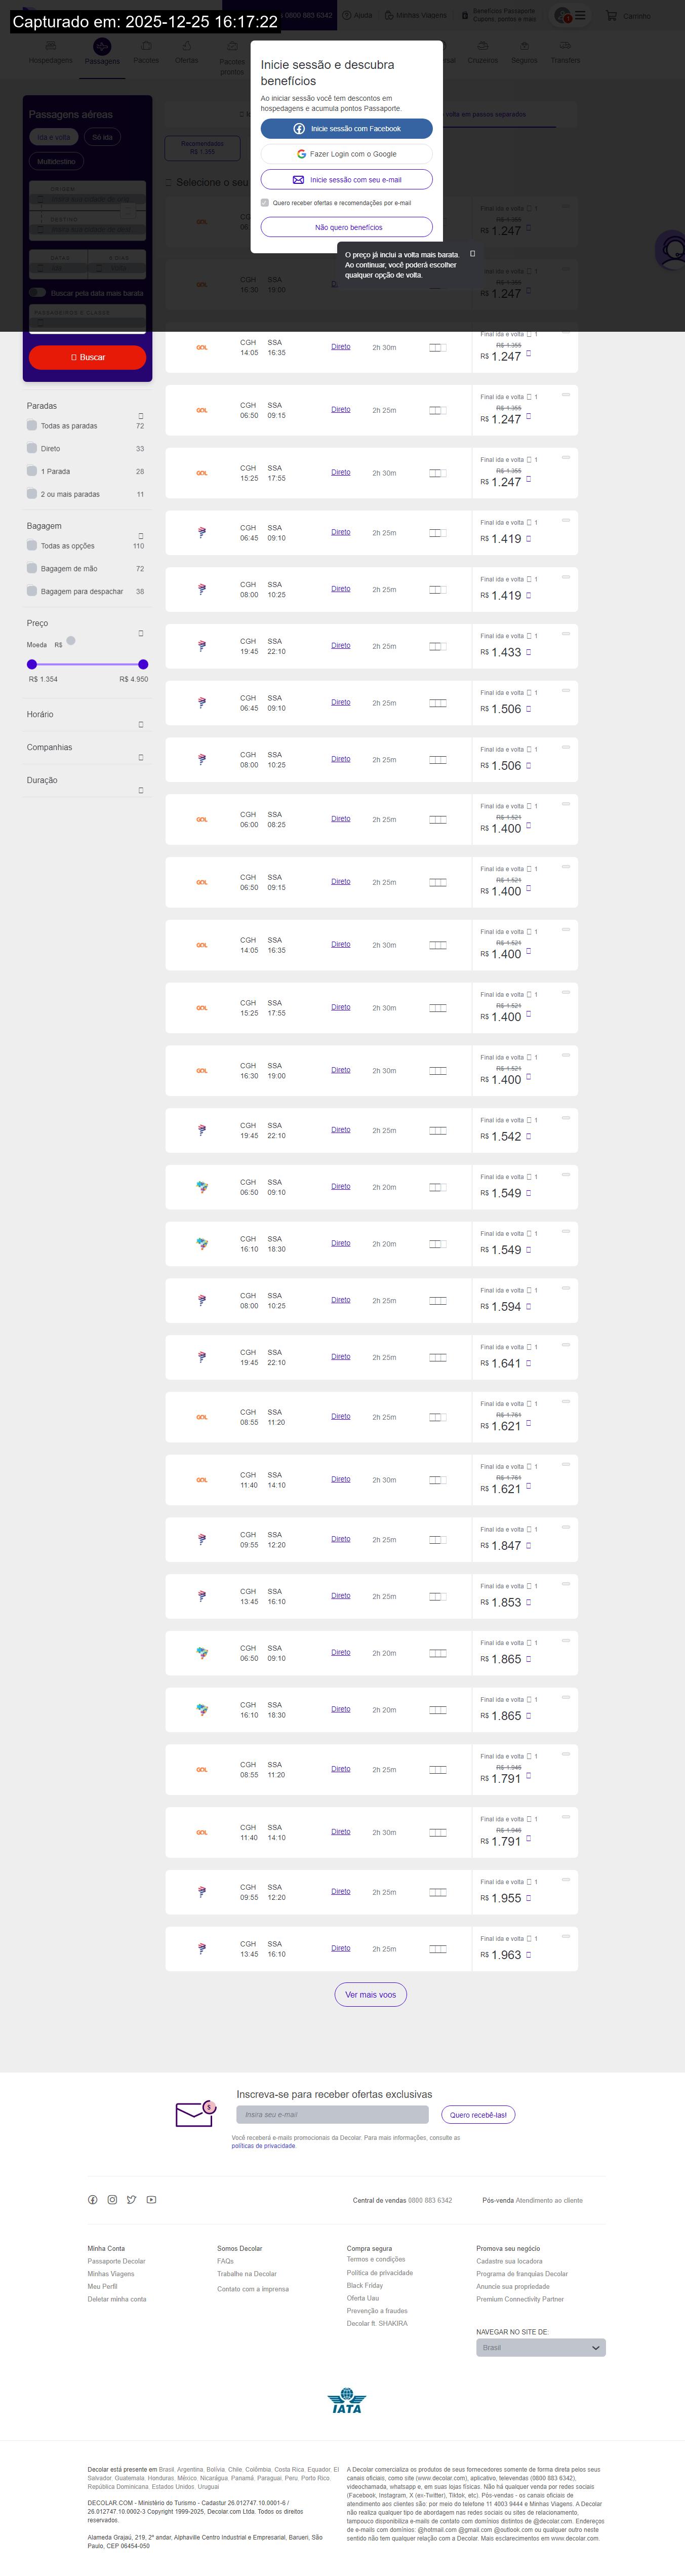Click the Ver mais voos button
Viewport: 685px width, 2576px height.
click(x=370, y=1995)
